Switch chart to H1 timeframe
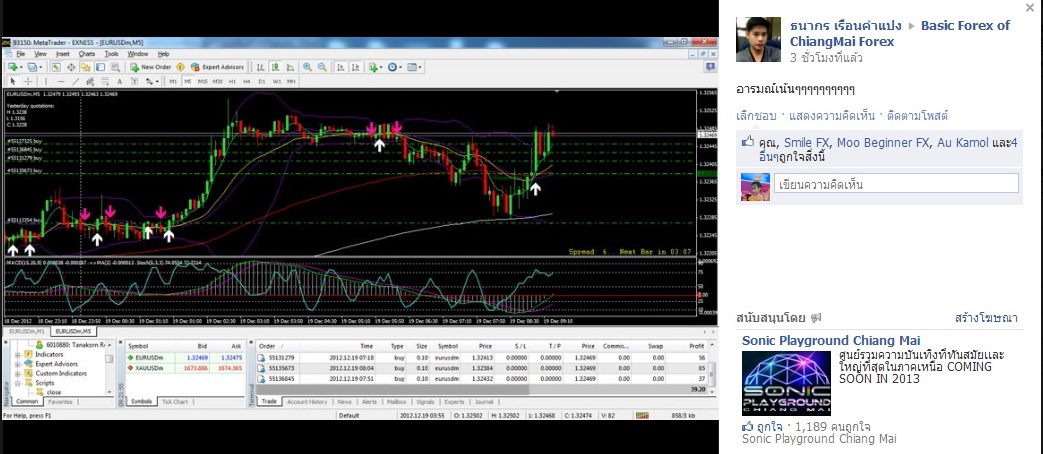Viewport: 1043px width, 454px height. [232, 81]
